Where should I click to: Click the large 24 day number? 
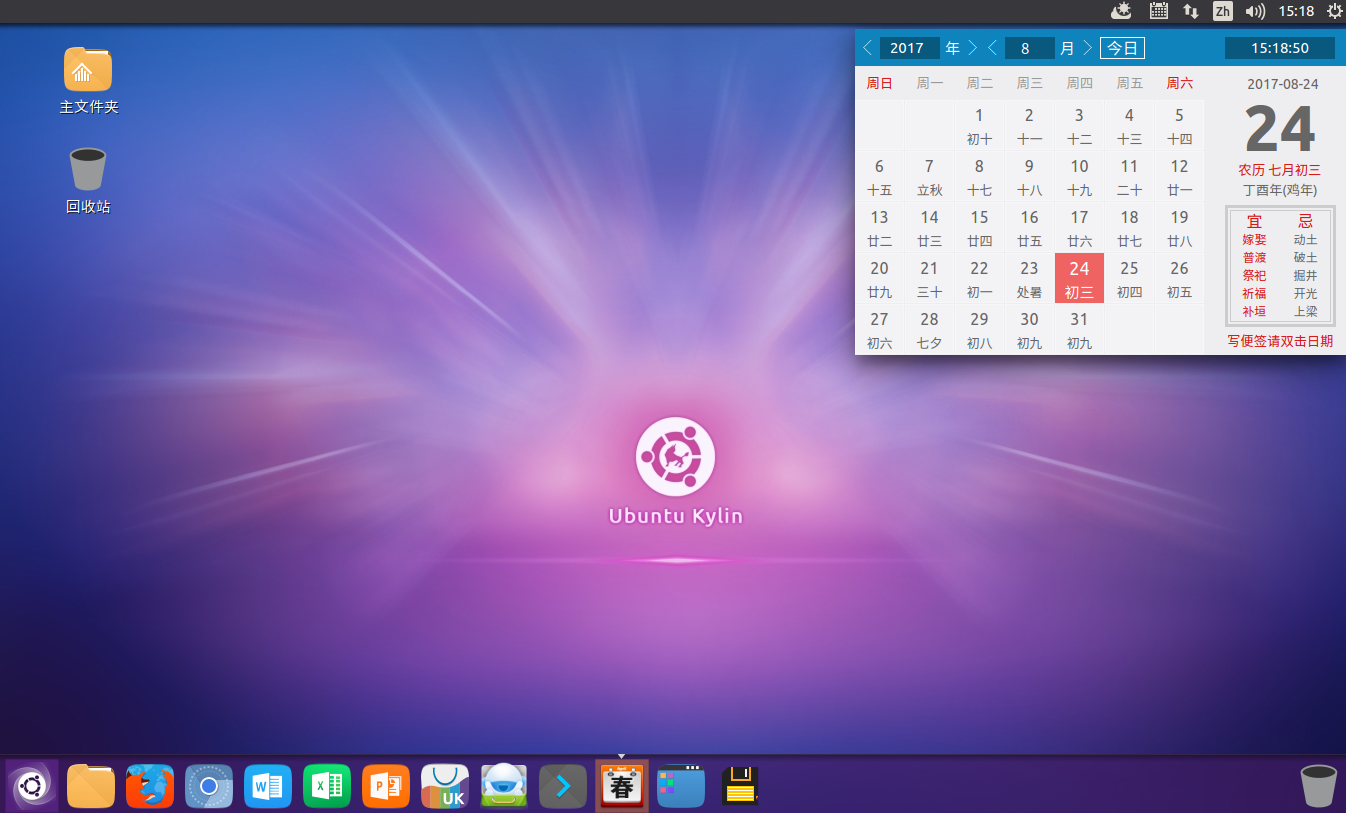click(1280, 128)
